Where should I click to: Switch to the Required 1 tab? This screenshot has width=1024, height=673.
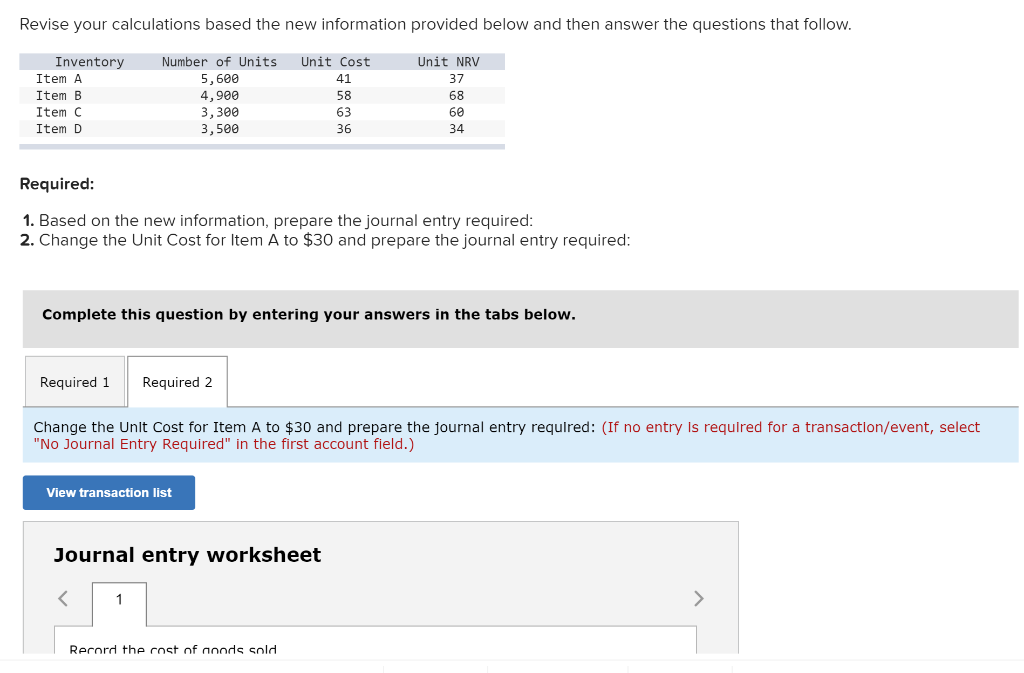[x=74, y=381]
